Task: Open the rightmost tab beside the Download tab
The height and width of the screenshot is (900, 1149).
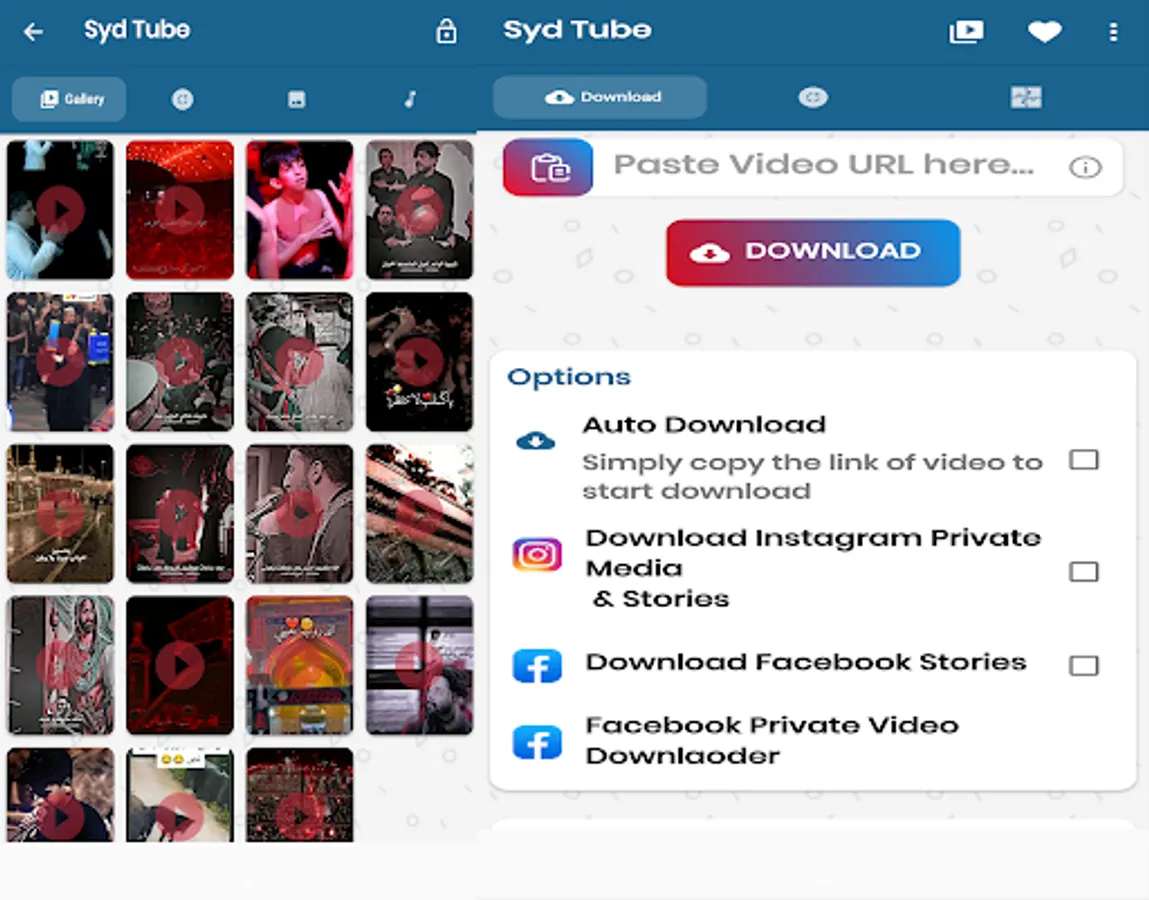Action: pos(1026,97)
